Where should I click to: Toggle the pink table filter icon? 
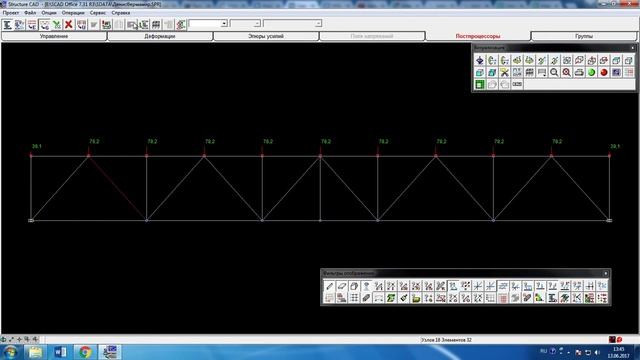click(502, 298)
